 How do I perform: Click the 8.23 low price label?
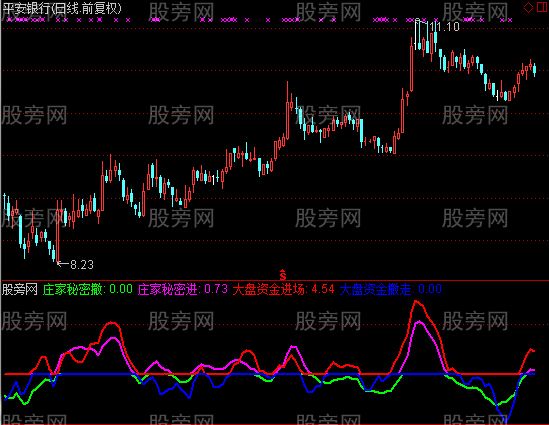tap(82, 264)
